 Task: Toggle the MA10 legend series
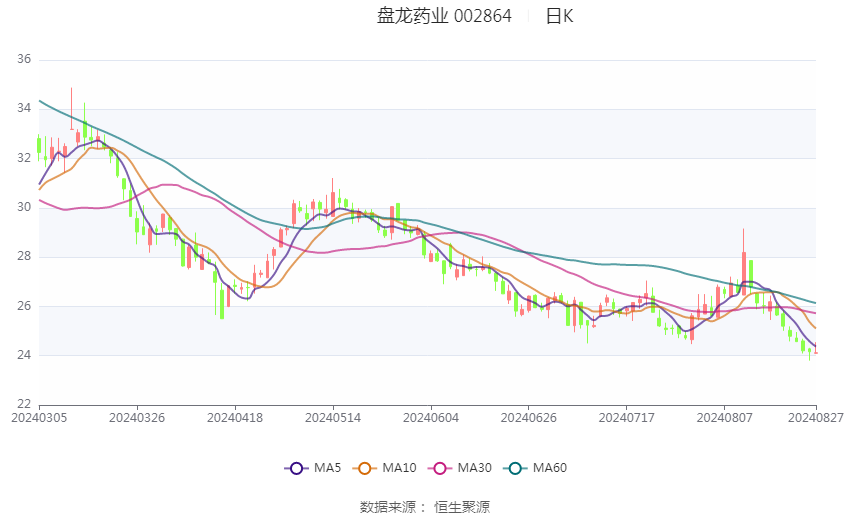[x=384, y=468]
